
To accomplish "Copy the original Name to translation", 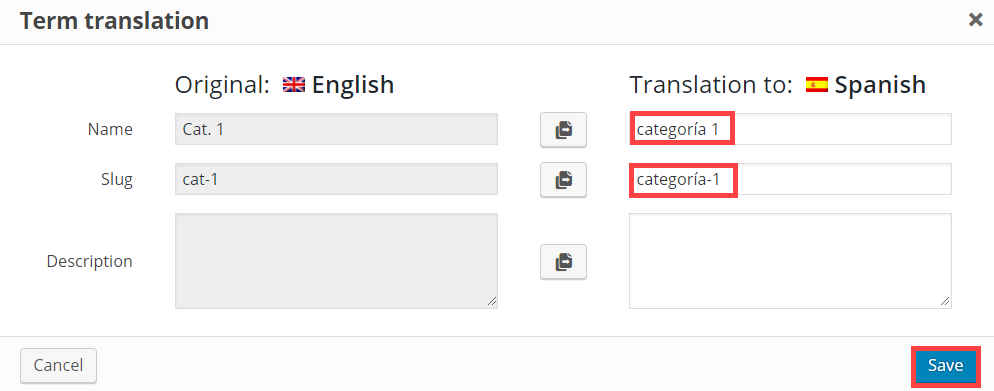I will (x=563, y=130).
